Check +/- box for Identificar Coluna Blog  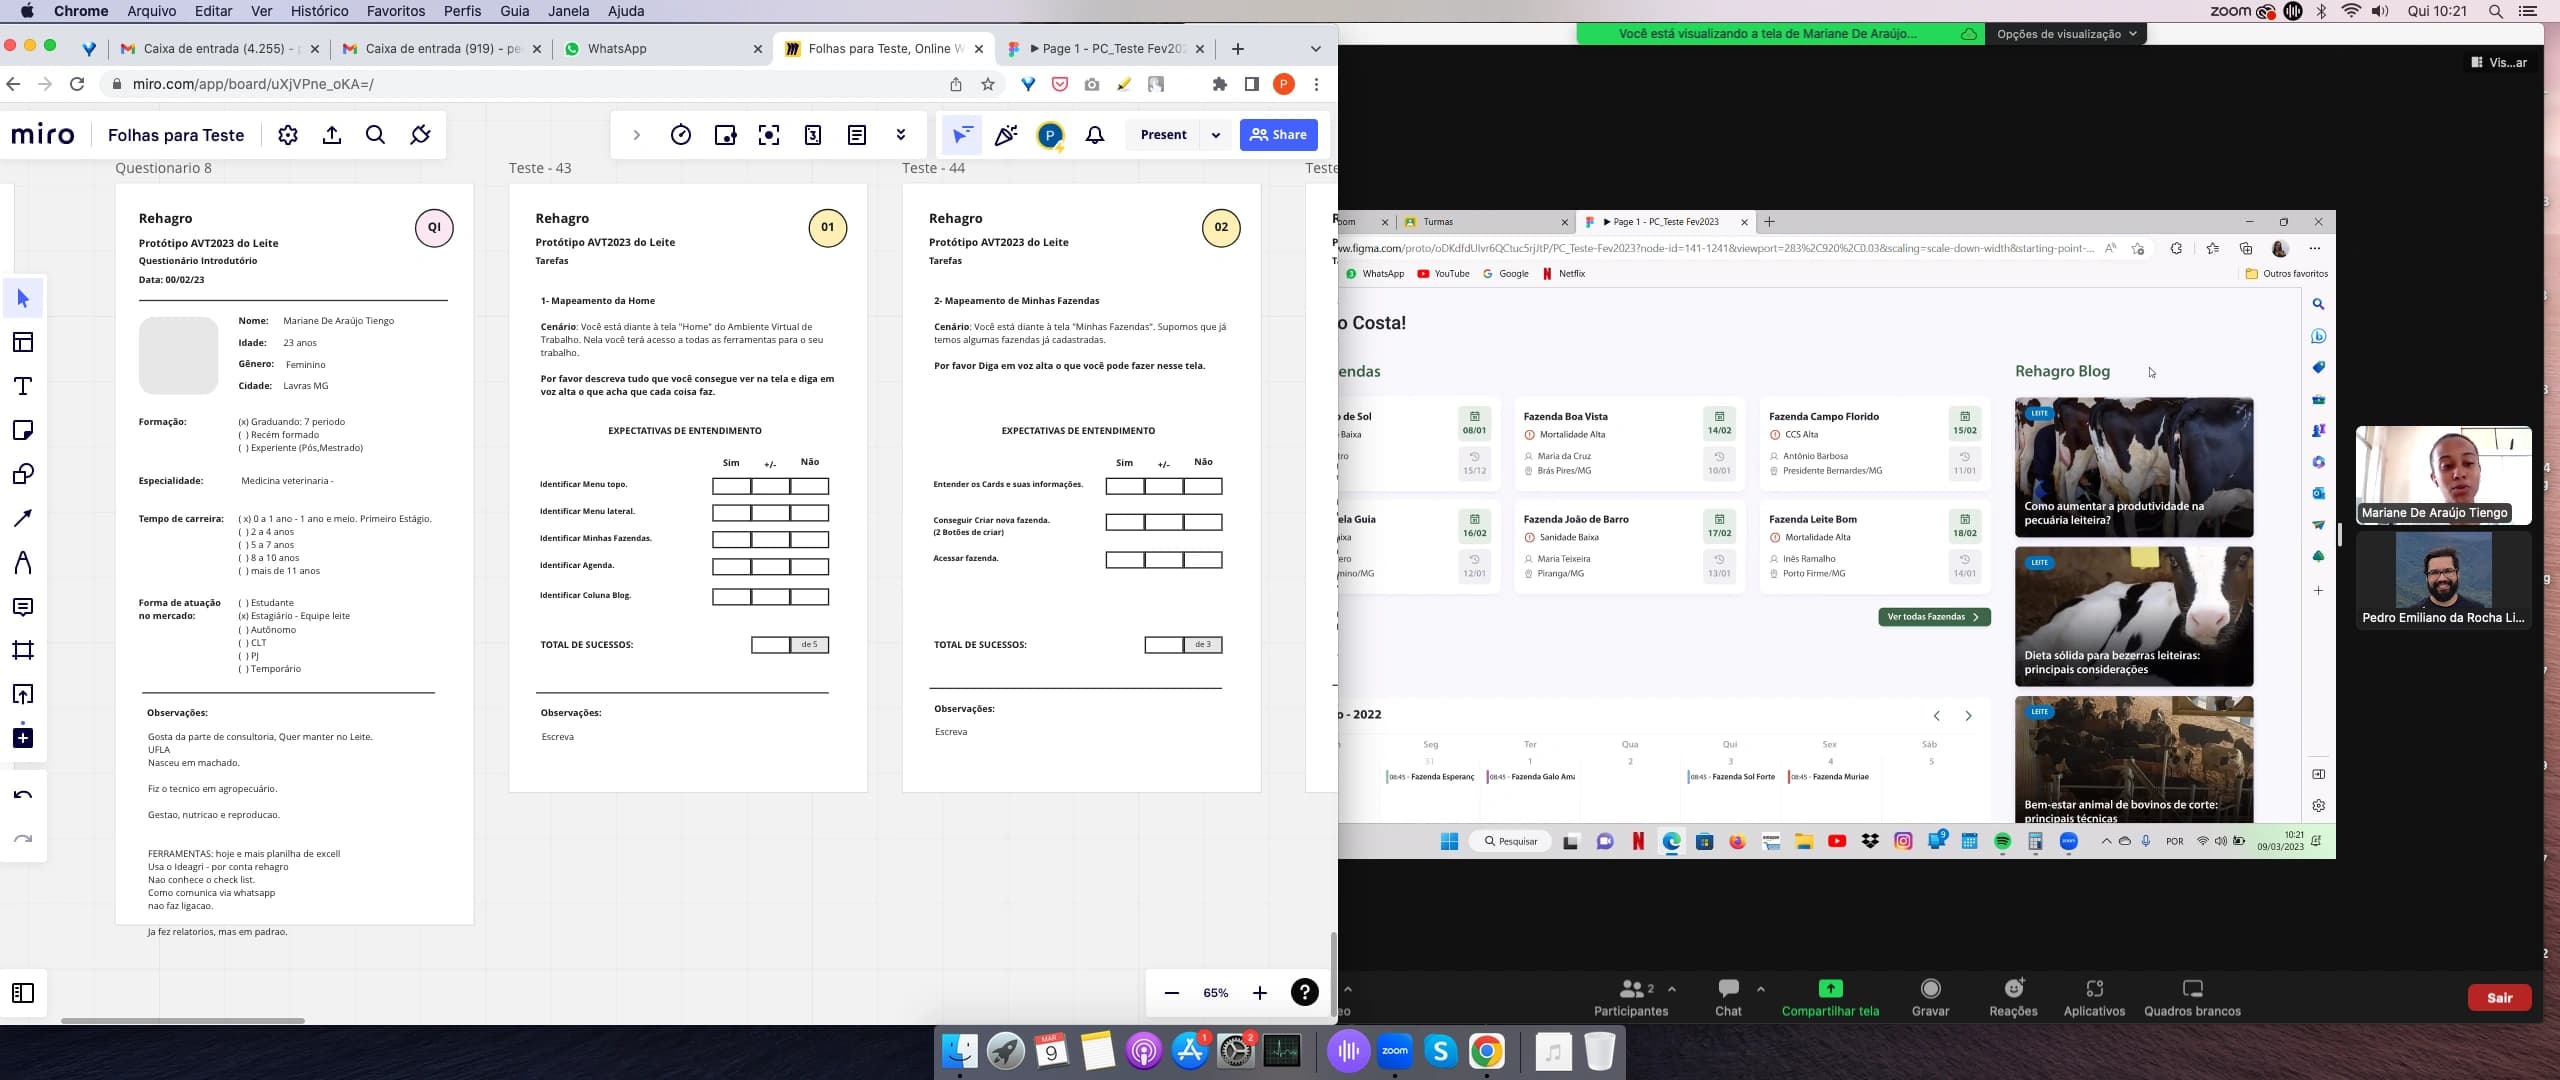(770, 597)
